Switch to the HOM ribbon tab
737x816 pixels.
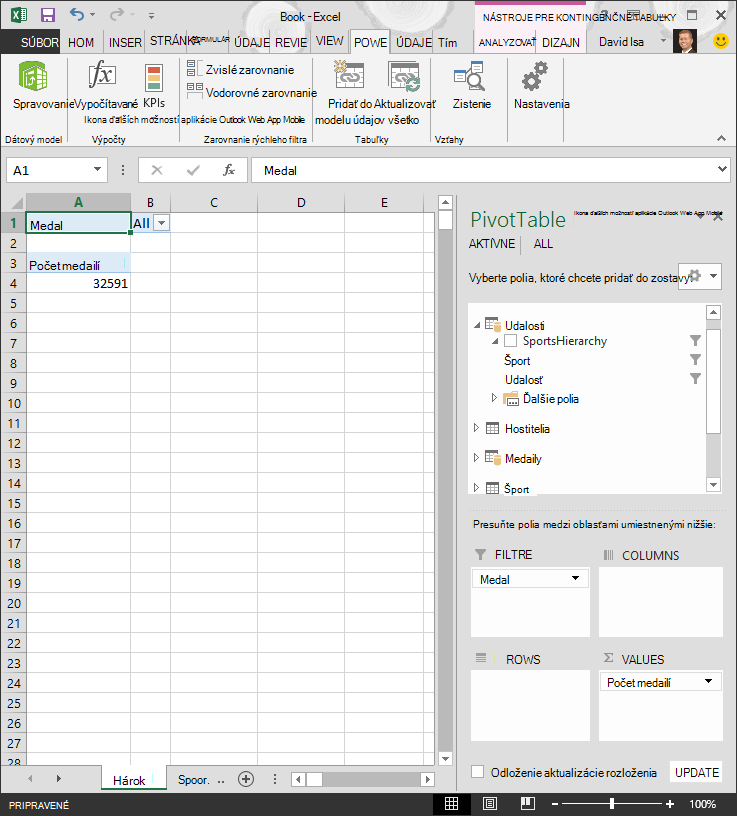tap(81, 42)
